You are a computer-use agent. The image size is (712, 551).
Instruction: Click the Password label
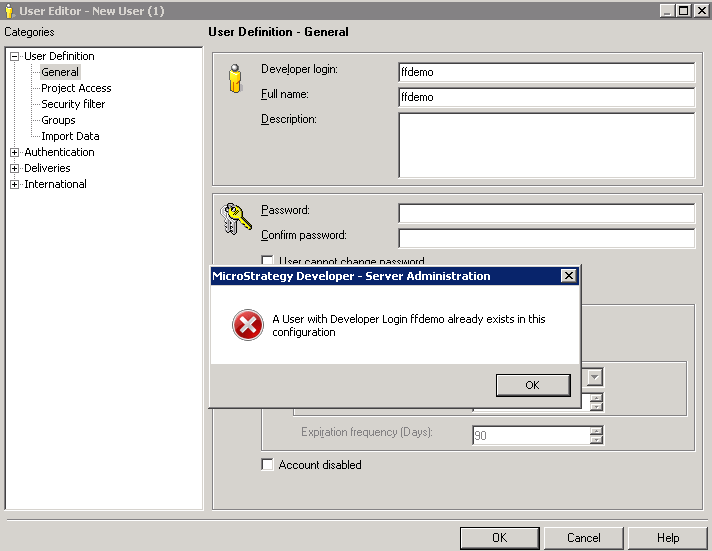click(x=285, y=210)
